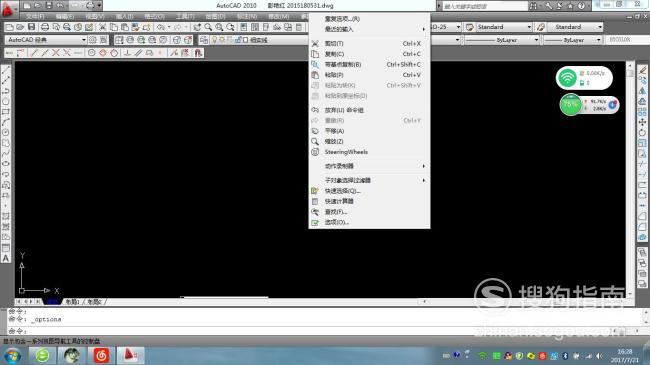Click the Save icon in the standard toolbar
Viewport: 650px width, 365px height.
pyautogui.click(x=32, y=27)
